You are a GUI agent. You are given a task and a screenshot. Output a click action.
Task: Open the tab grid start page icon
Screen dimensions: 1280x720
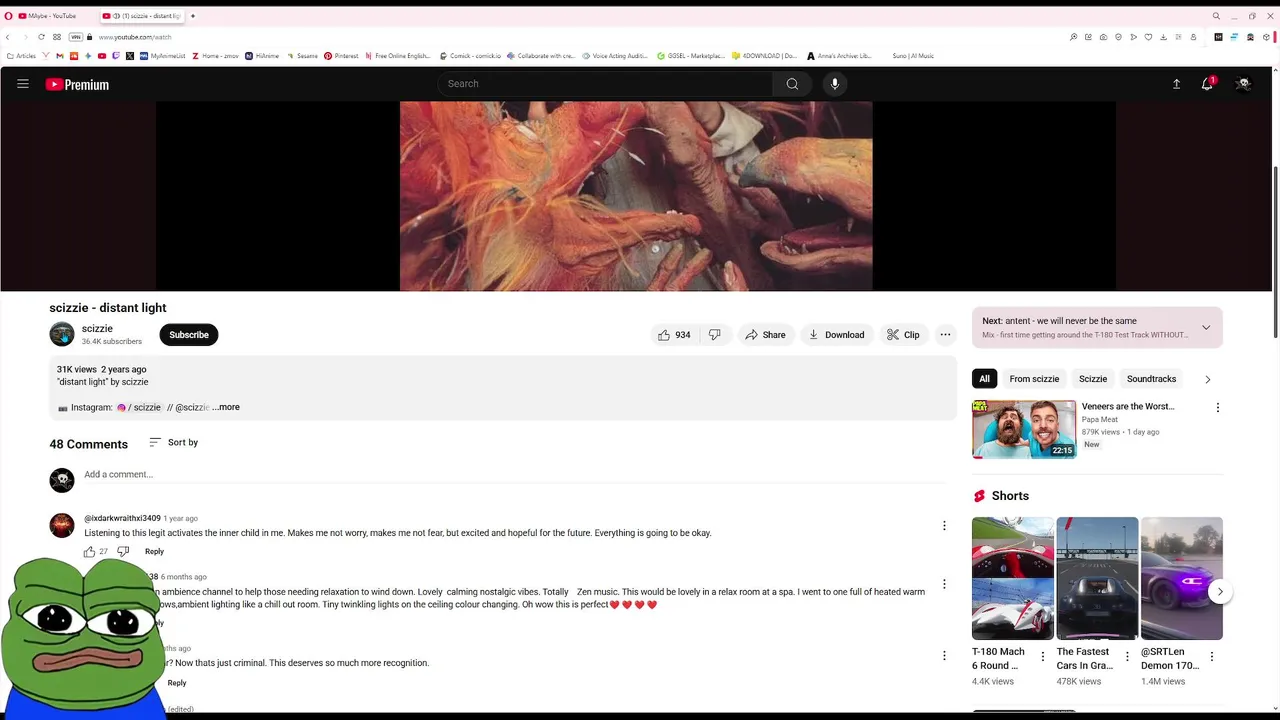(57, 37)
